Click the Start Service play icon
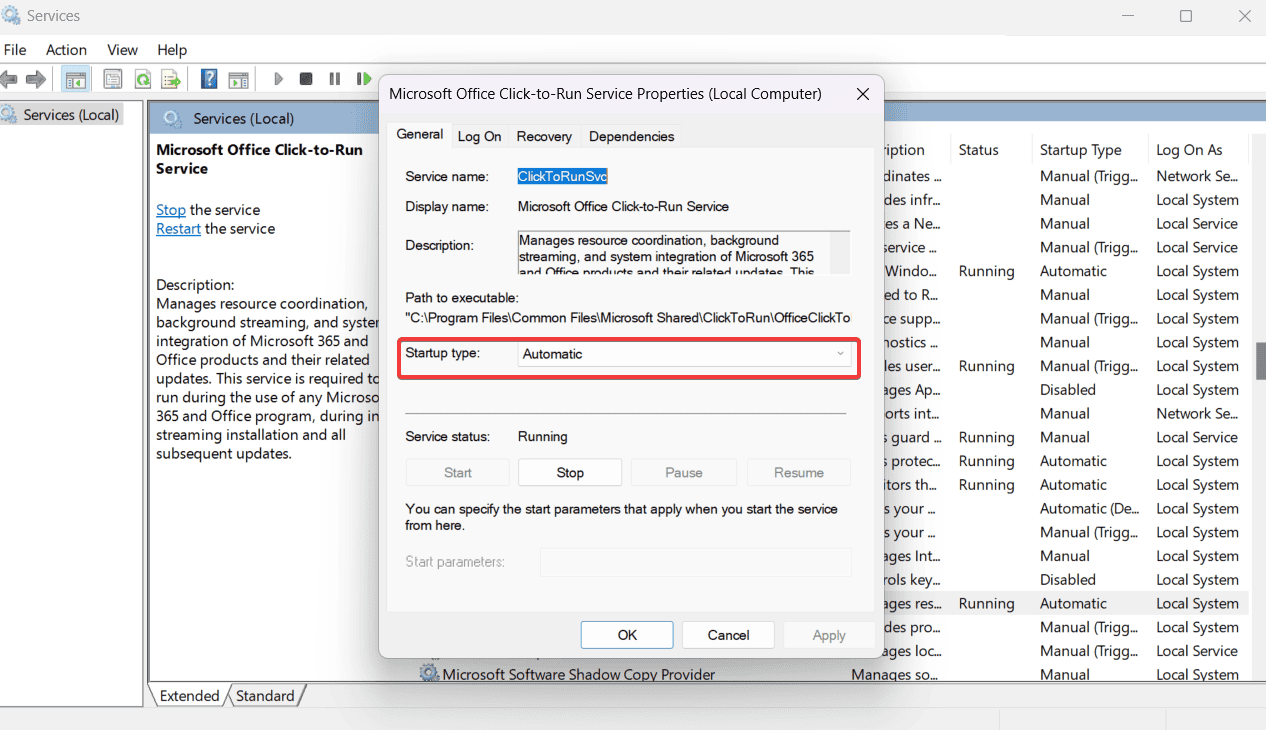The width and height of the screenshot is (1266, 730). point(278,79)
